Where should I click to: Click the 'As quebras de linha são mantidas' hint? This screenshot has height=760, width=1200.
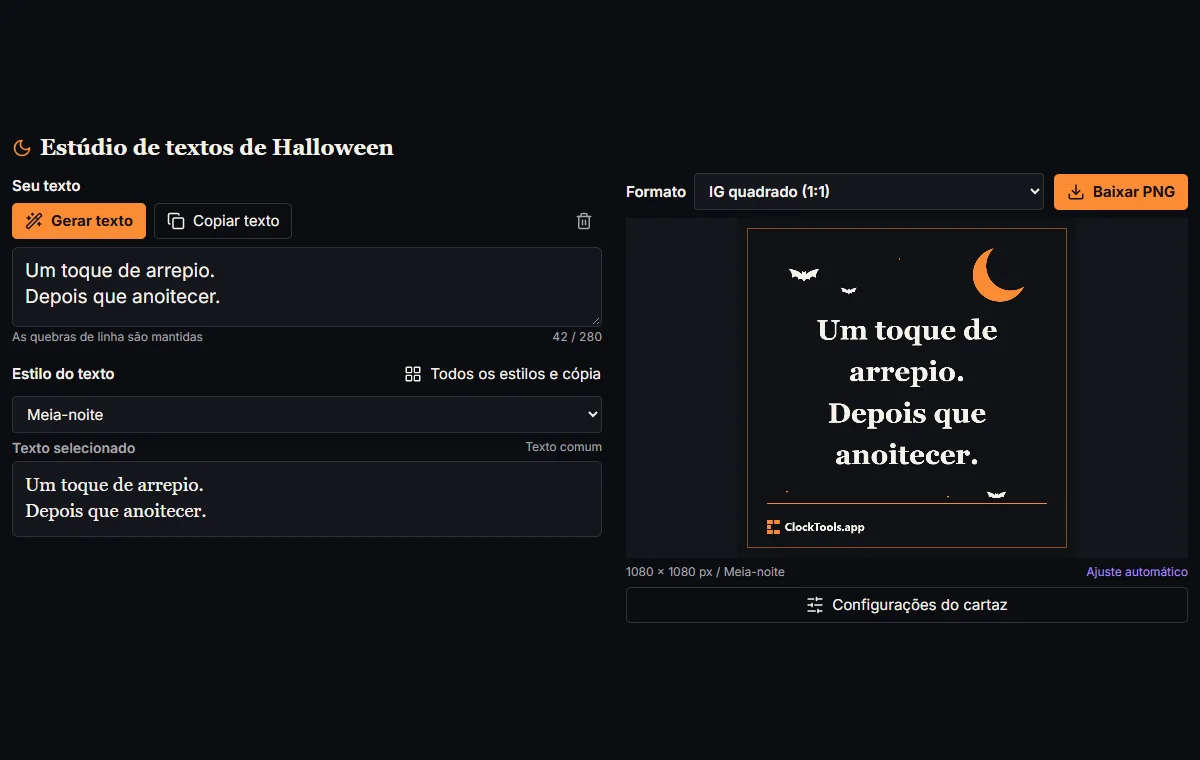[107, 337]
